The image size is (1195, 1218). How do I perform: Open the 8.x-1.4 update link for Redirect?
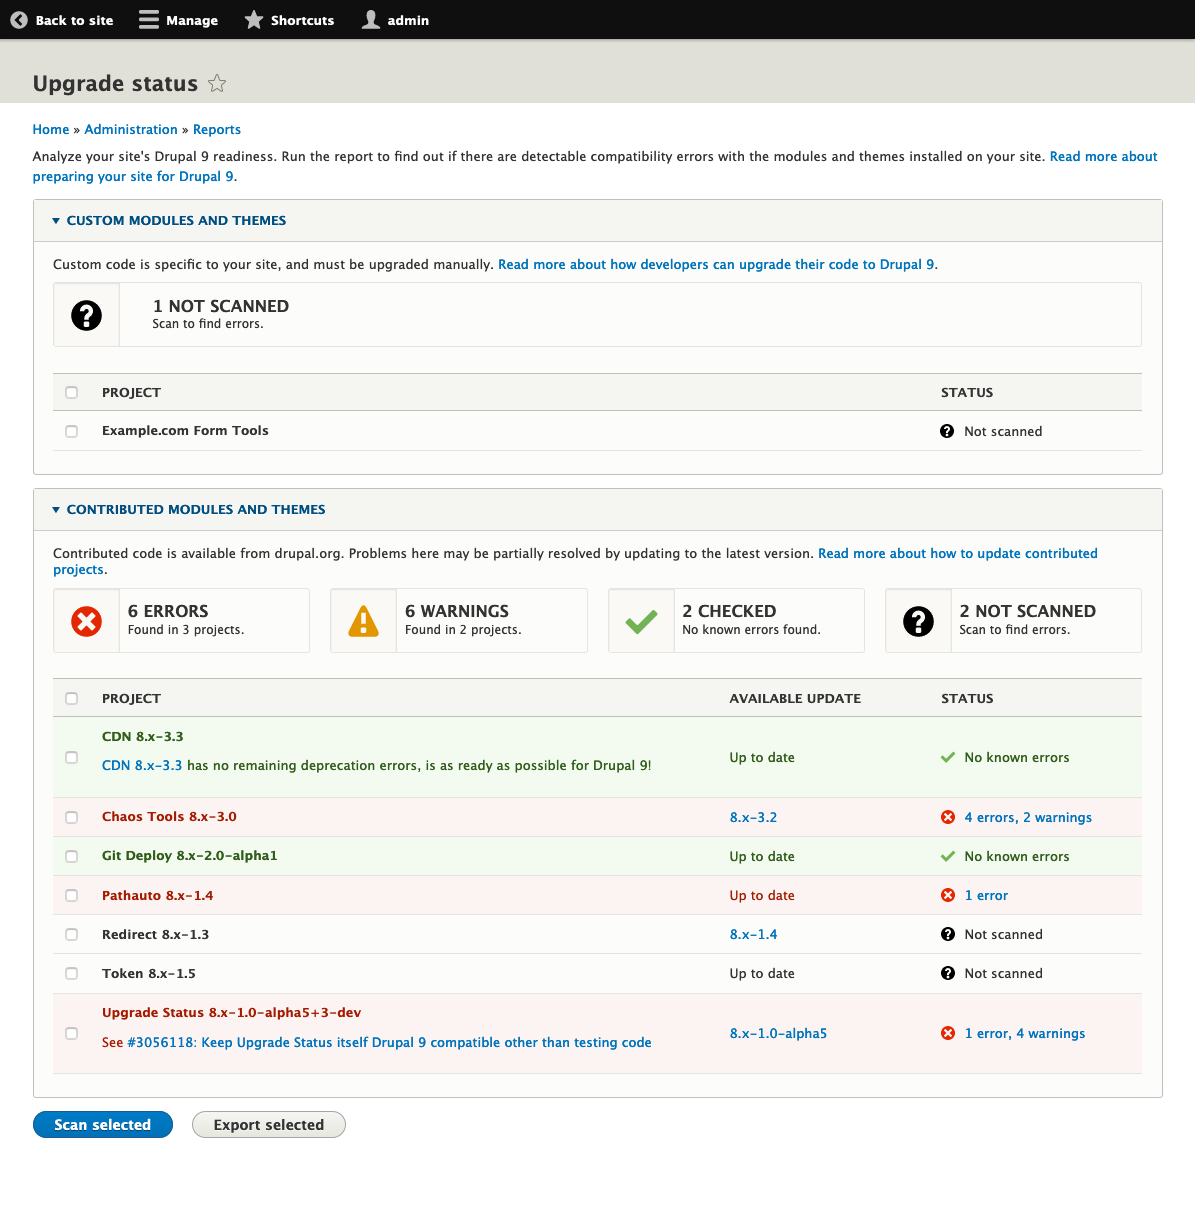tap(753, 934)
